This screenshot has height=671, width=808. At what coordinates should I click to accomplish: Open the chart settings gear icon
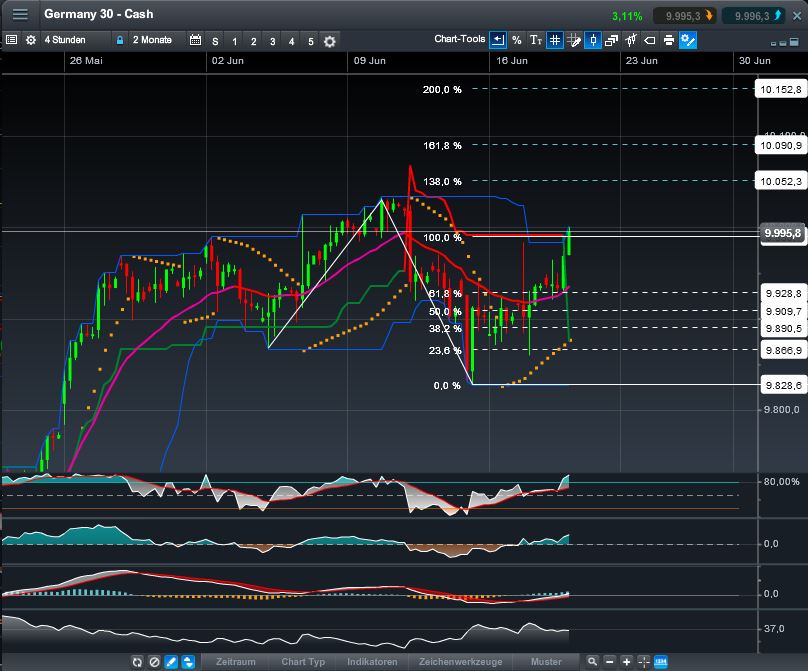[30, 40]
